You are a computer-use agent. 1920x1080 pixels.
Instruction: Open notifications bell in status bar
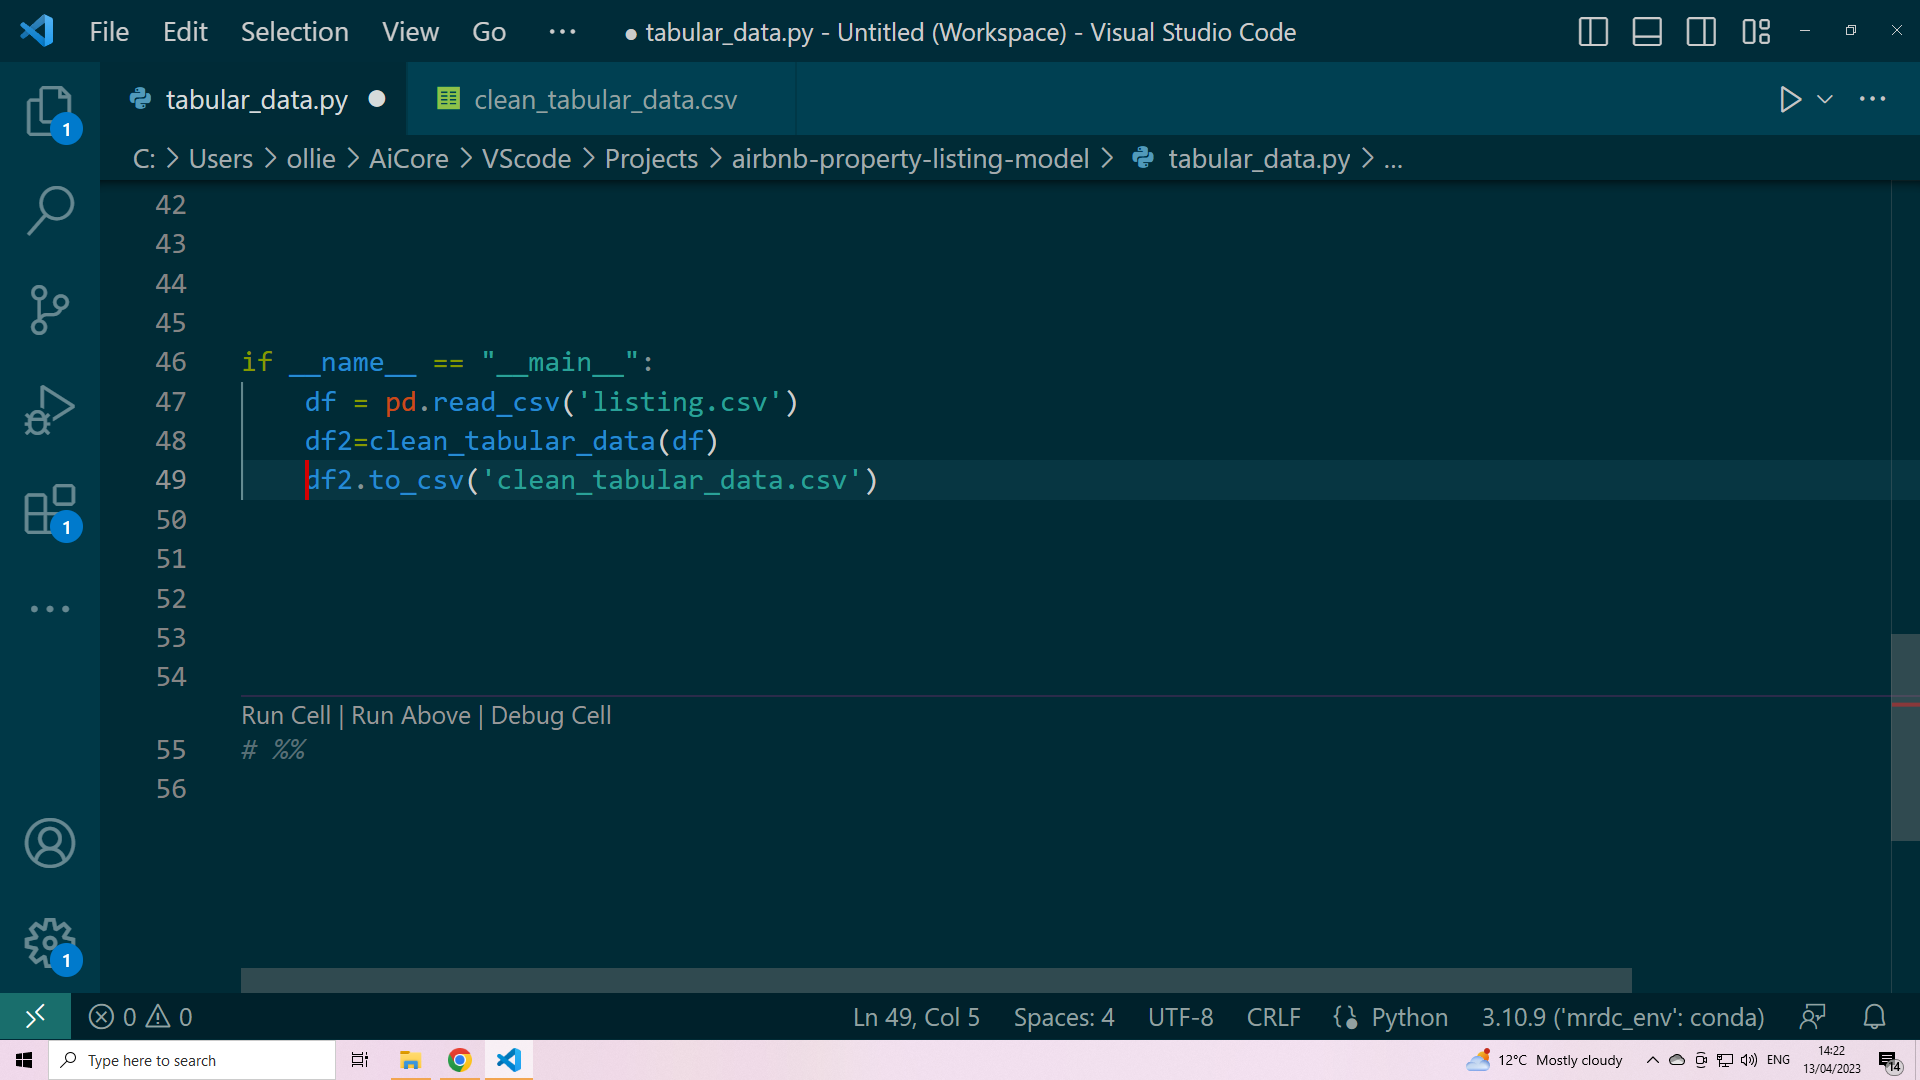pos(1874,1017)
